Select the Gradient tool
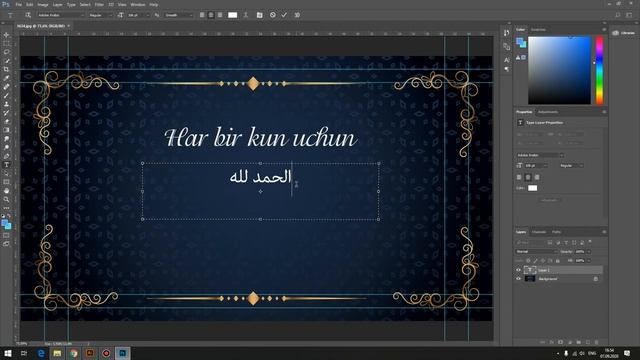Viewport: 640px width, 360px height. tap(6, 130)
